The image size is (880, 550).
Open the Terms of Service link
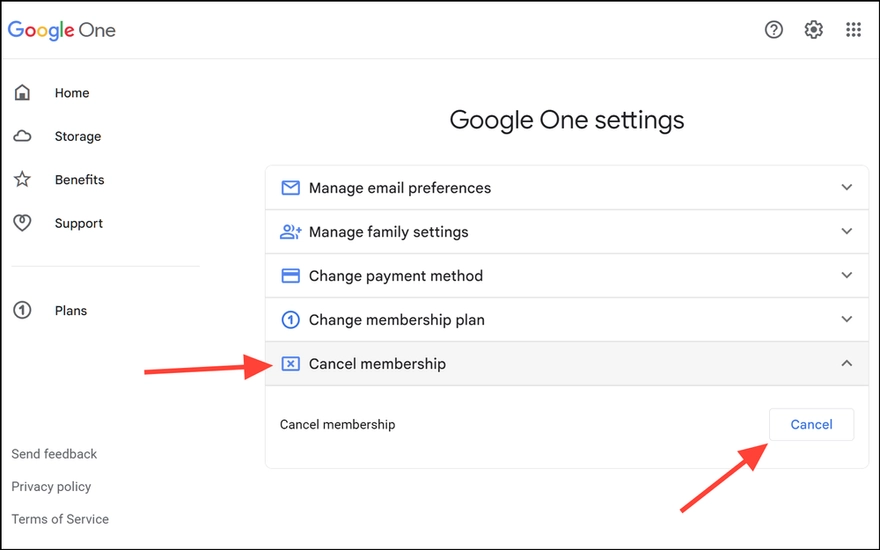(x=60, y=519)
